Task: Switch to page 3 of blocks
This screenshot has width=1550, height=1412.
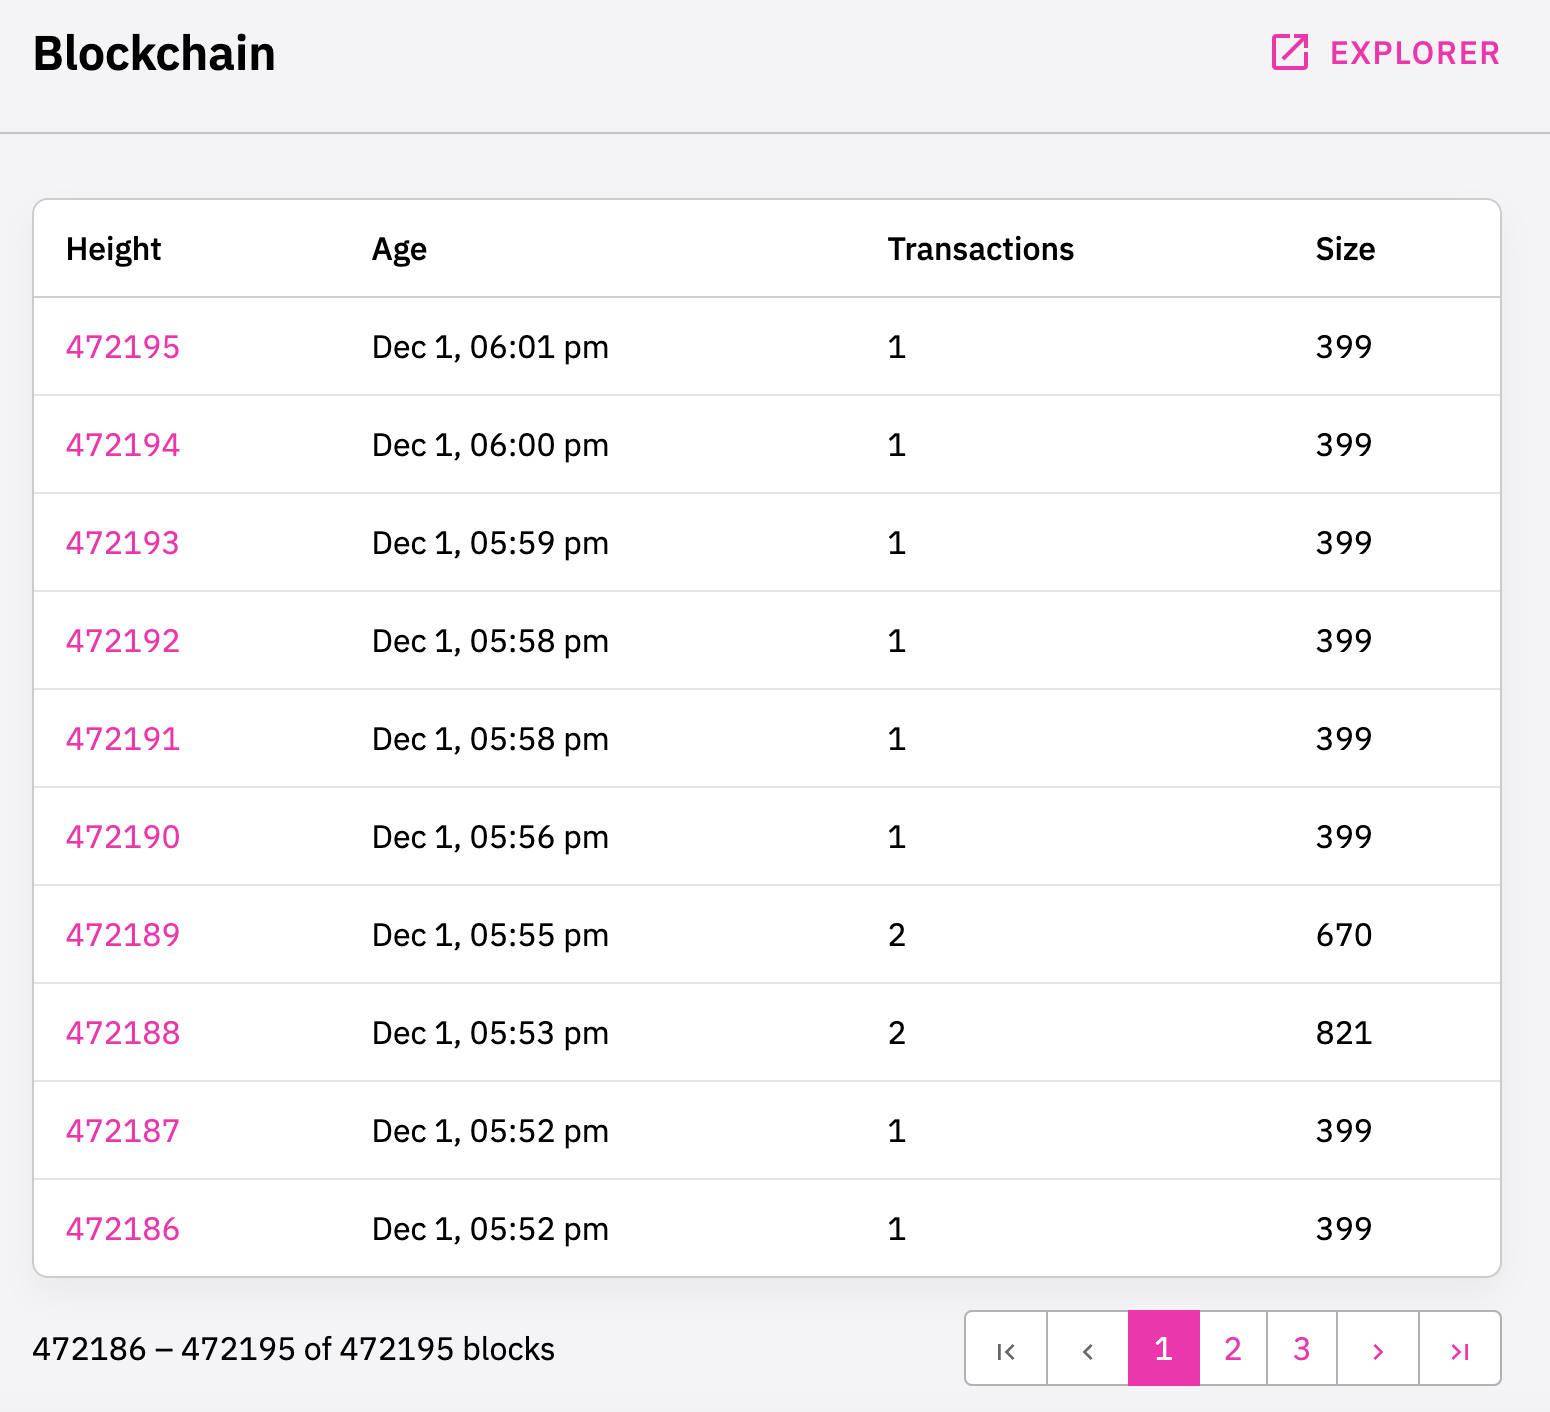Action: (1302, 1350)
